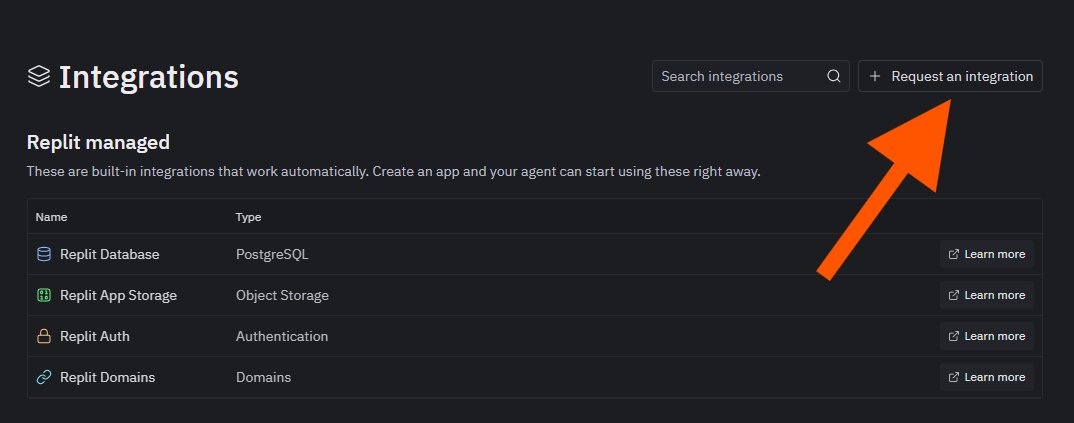Viewport: 1074px width, 423px height.
Task: Focus the Search integrations field
Action: click(750, 76)
